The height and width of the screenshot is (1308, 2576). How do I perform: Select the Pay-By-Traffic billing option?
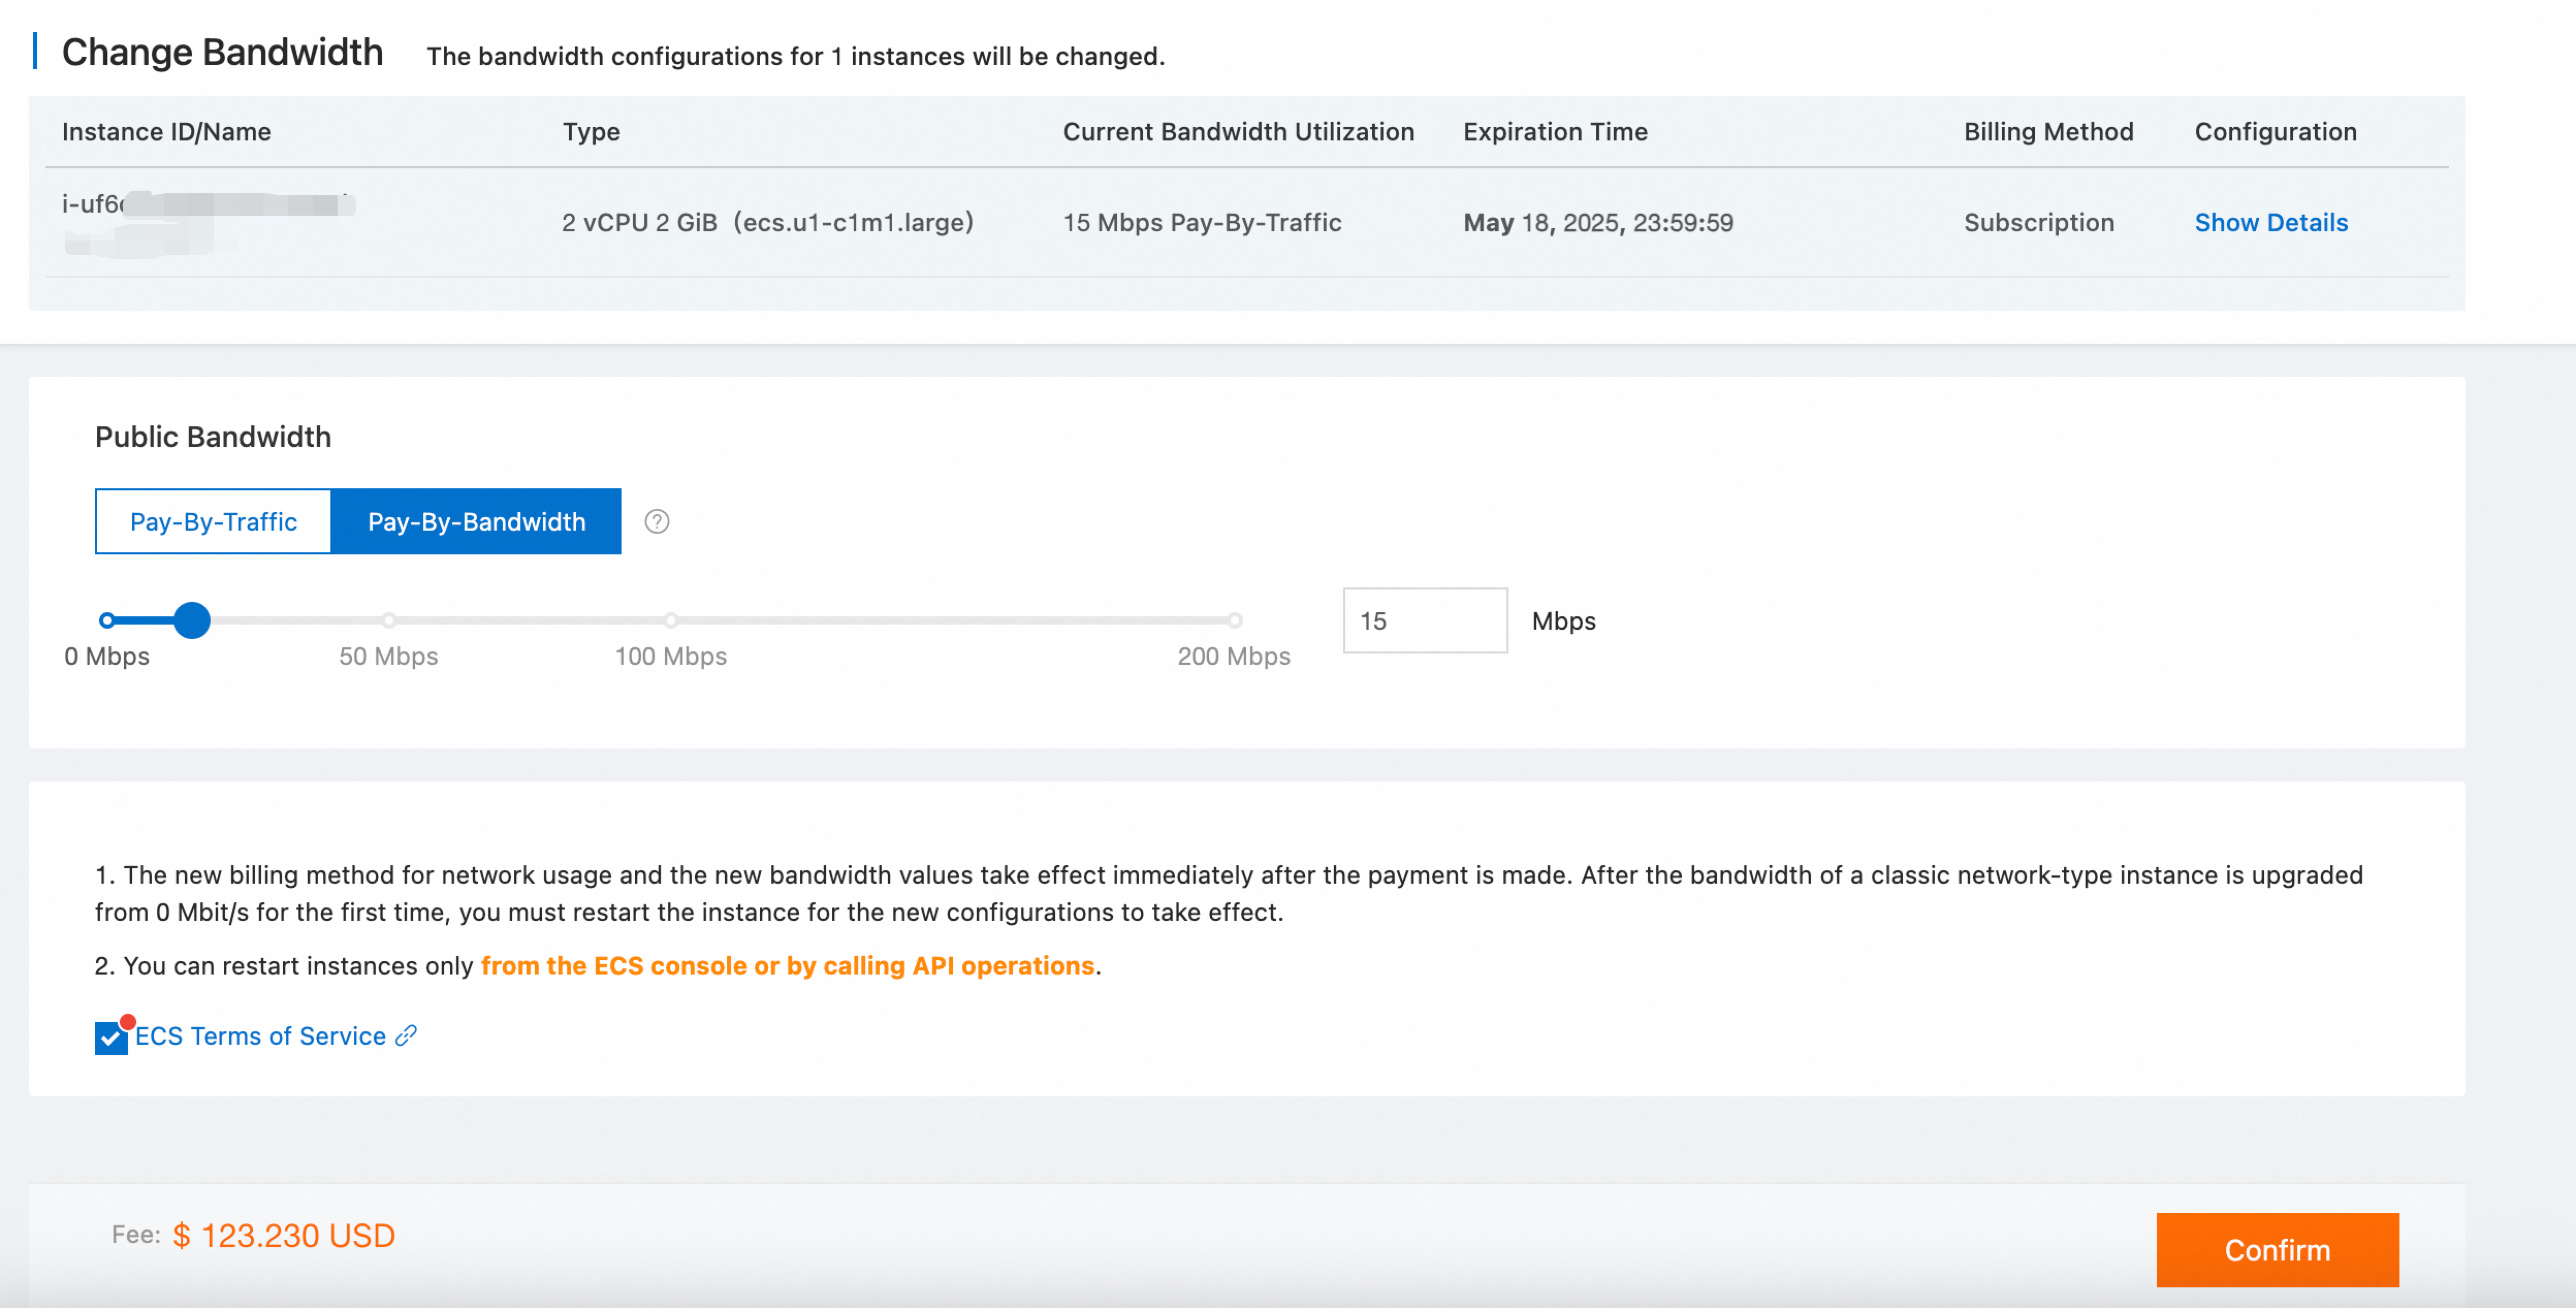(x=213, y=521)
